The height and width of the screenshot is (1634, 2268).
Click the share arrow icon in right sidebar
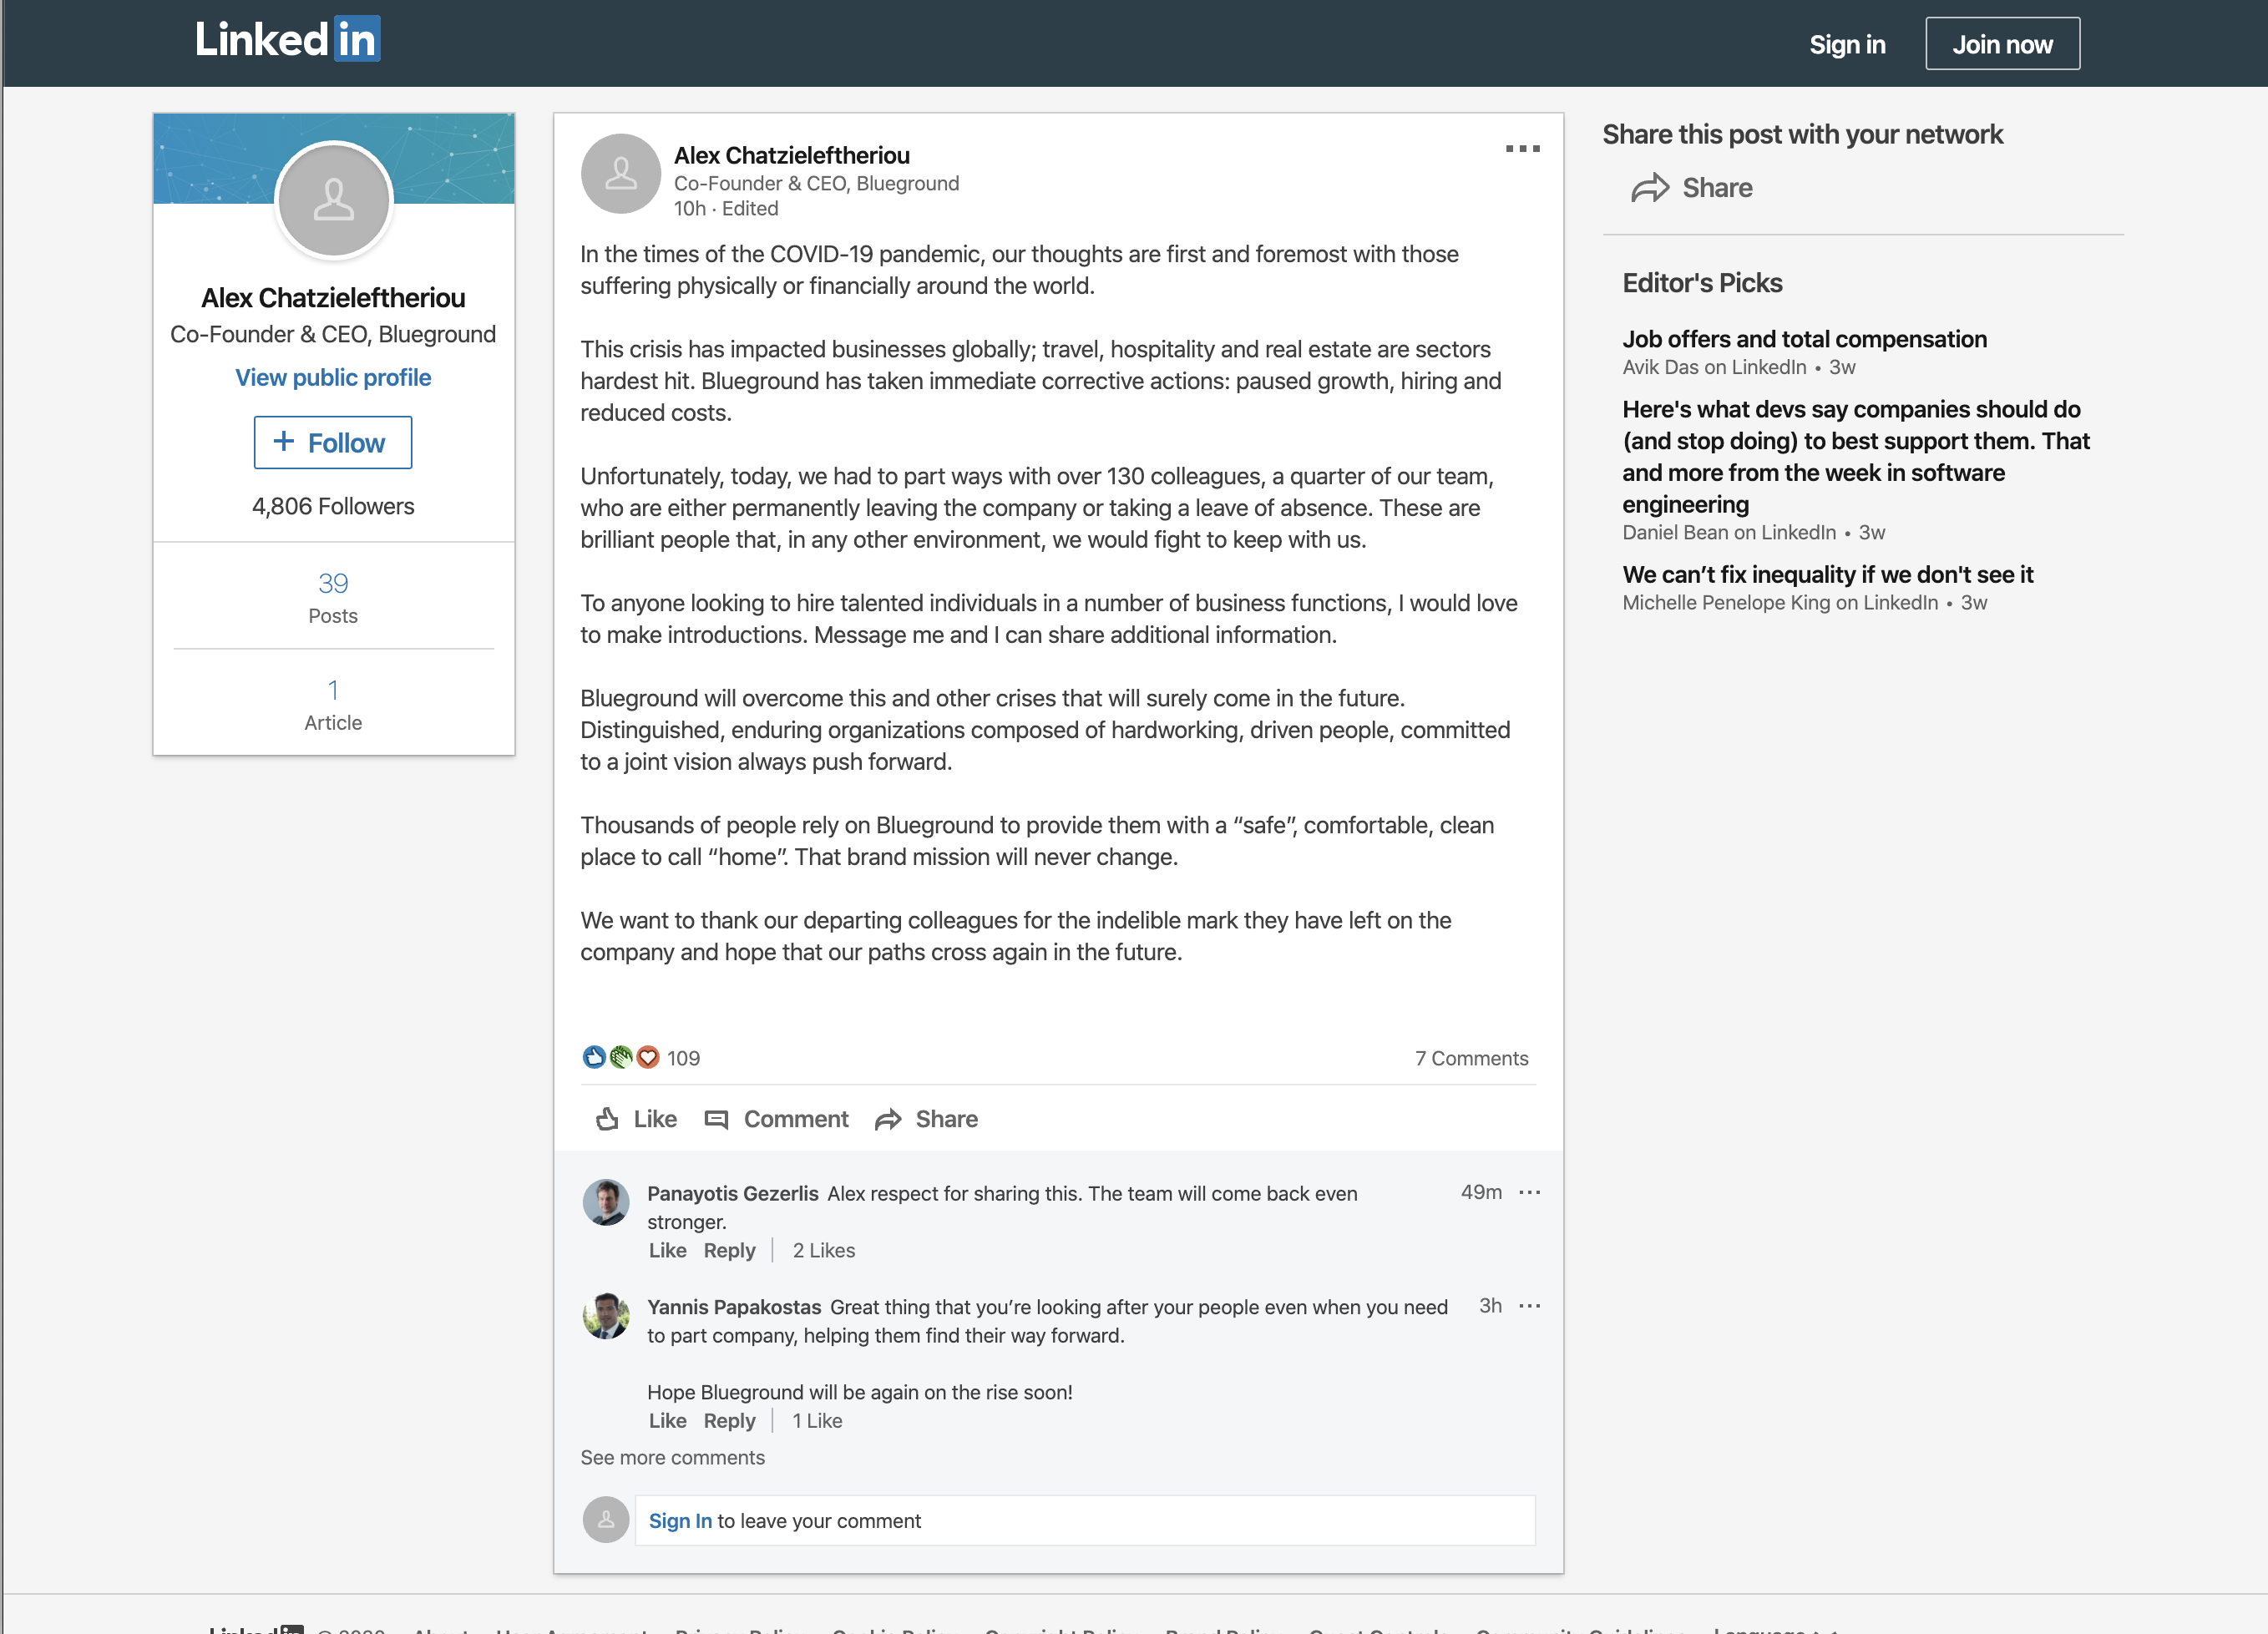1650,188
